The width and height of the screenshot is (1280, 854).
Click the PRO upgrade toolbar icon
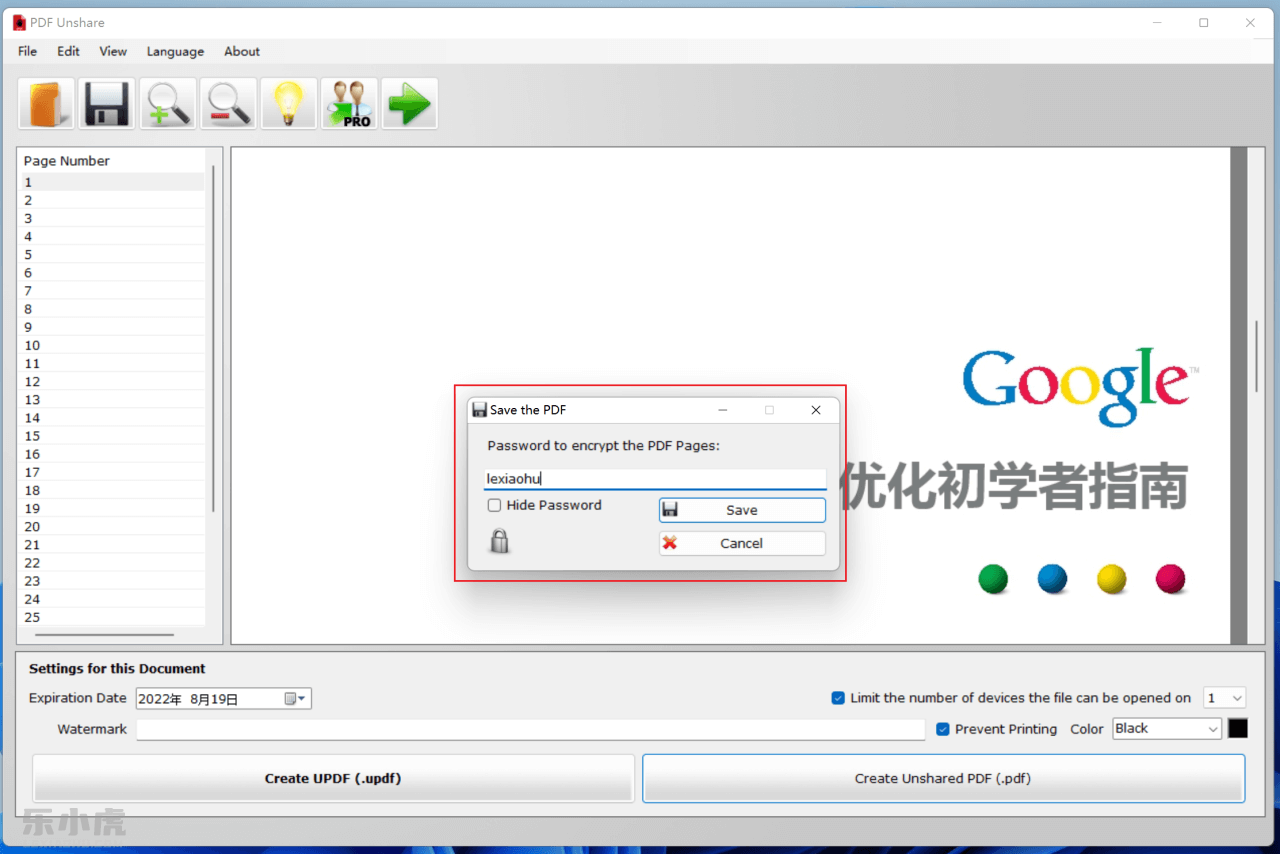(350, 104)
